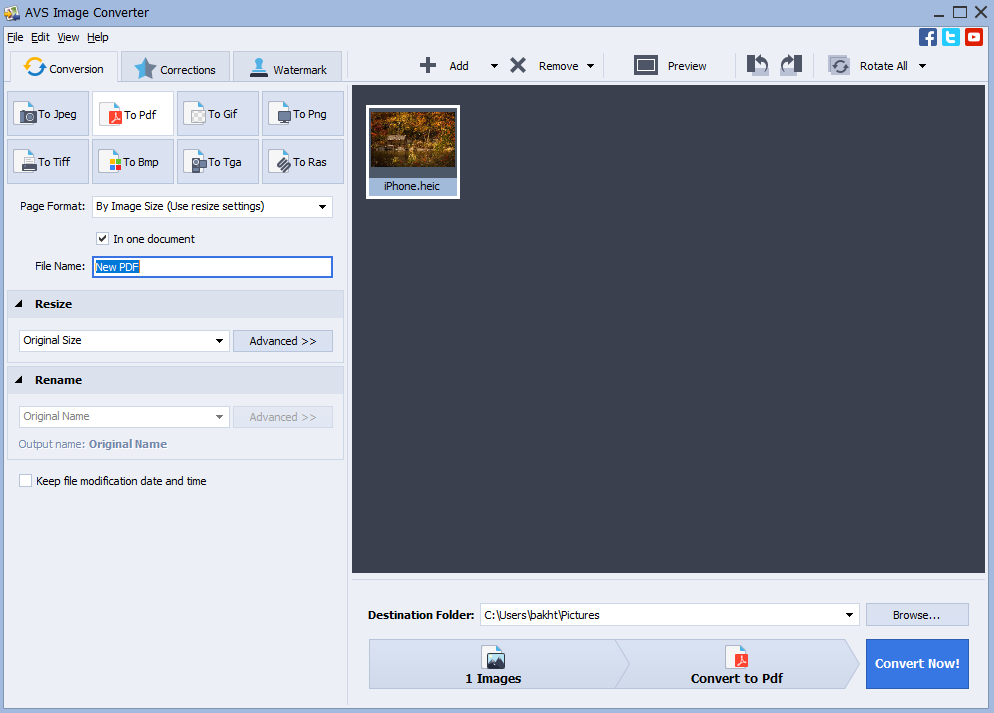Uncheck the In one document checkbox
The height and width of the screenshot is (713, 994).
click(102, 239)
